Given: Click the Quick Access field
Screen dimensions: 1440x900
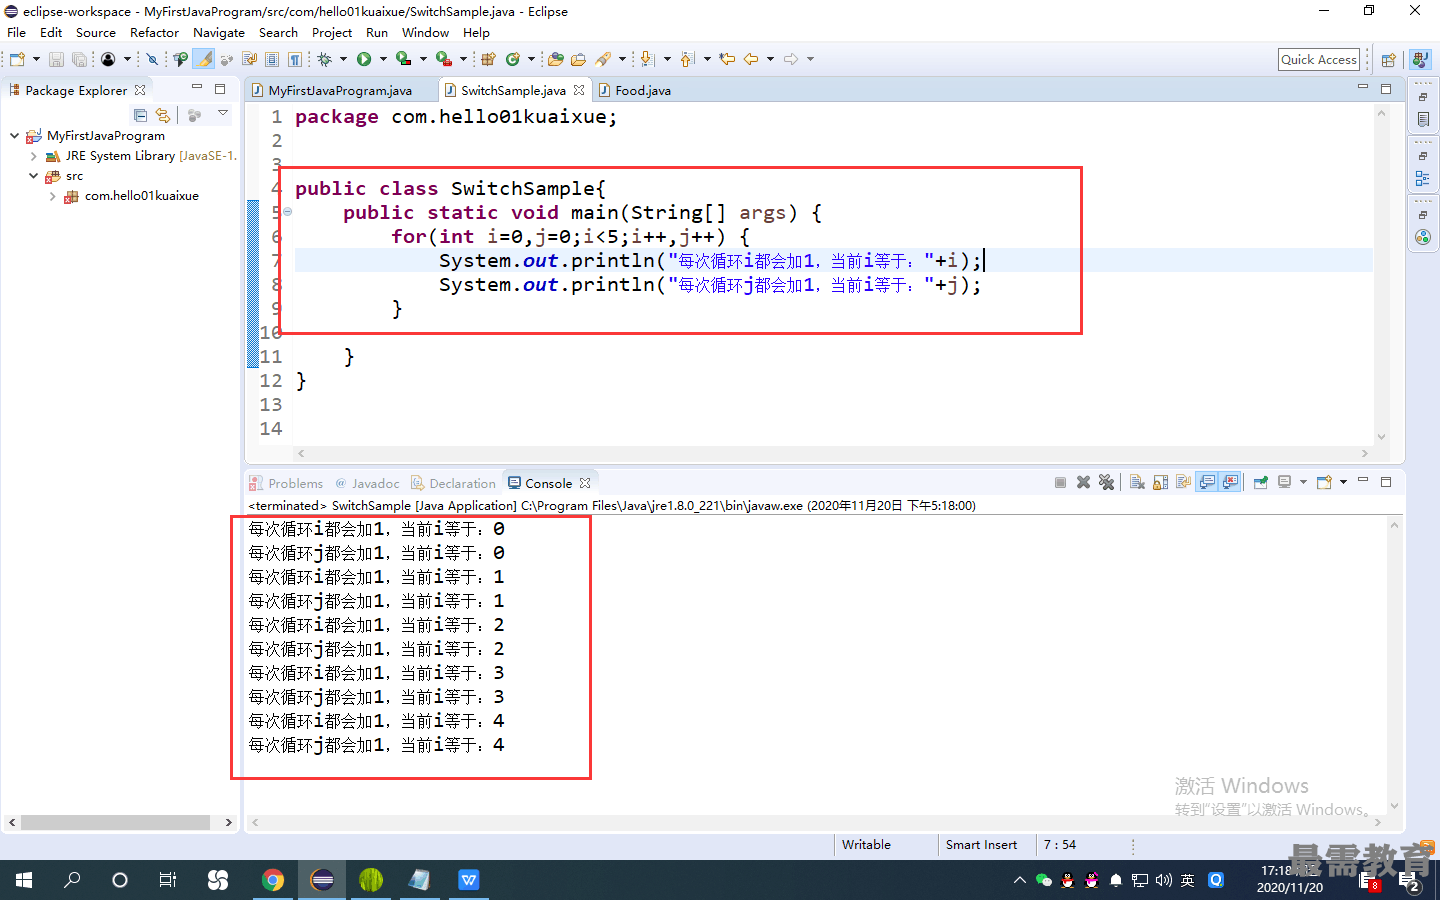Looking at the screenshot, I should pyautogui.click(x=1319, y=59).
